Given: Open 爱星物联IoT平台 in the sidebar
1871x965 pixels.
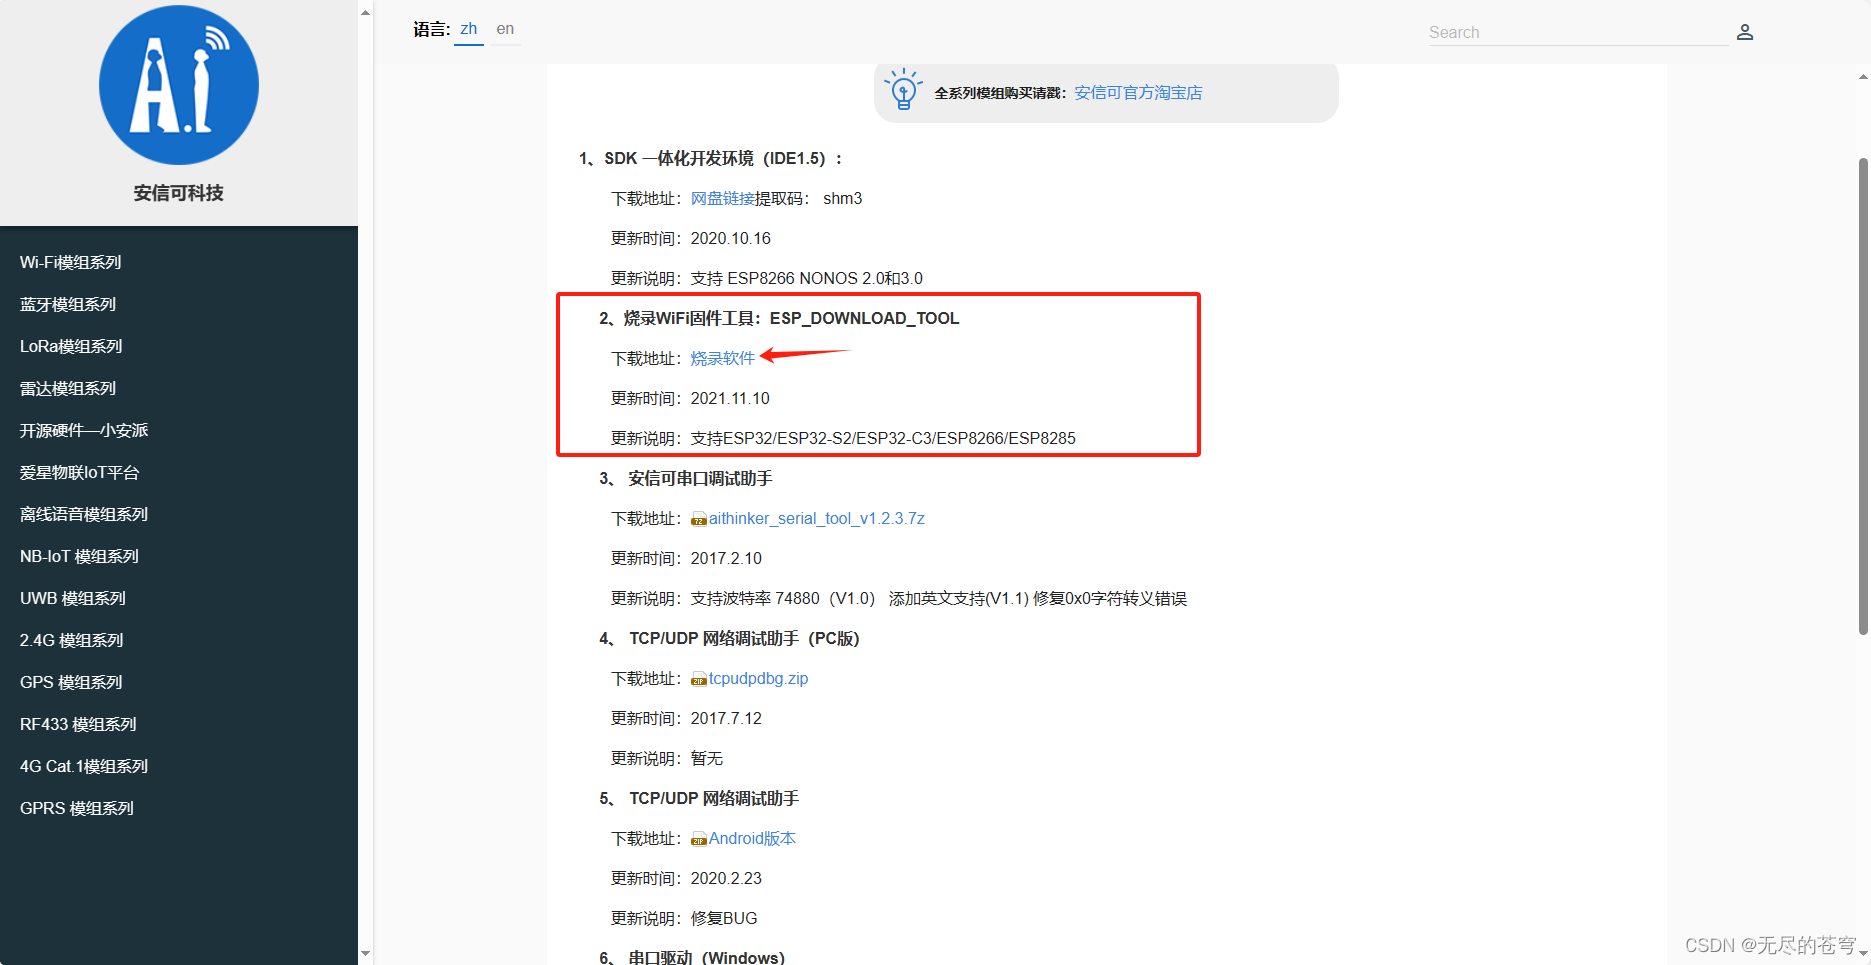Looking at the screenshot, I should [x=80, y=472].
